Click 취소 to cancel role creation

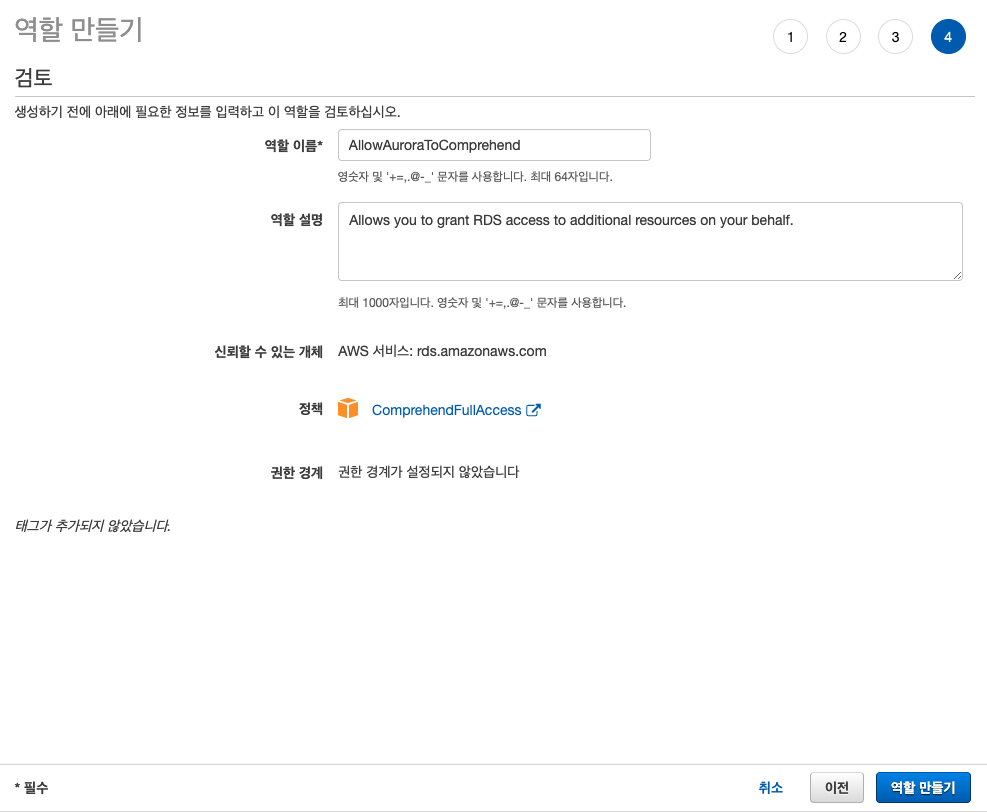(770, 788)
